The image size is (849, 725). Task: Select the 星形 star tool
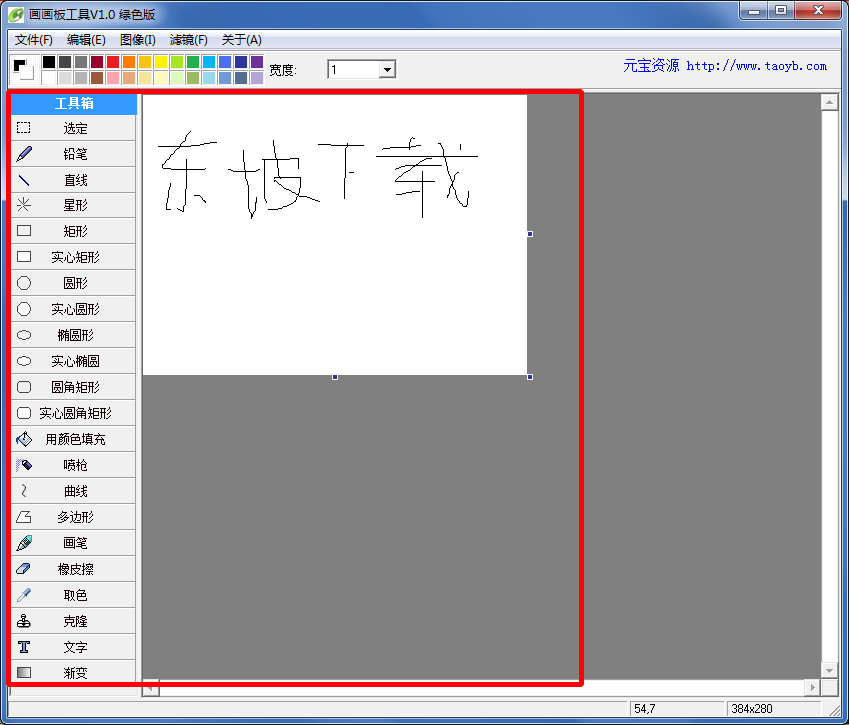[x=73, y=205]
